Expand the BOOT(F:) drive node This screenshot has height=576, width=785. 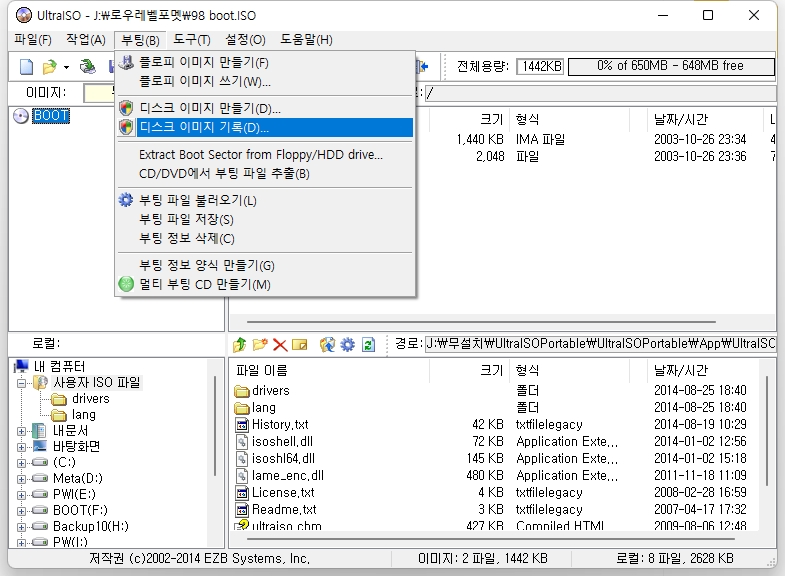tap(22, 511)
